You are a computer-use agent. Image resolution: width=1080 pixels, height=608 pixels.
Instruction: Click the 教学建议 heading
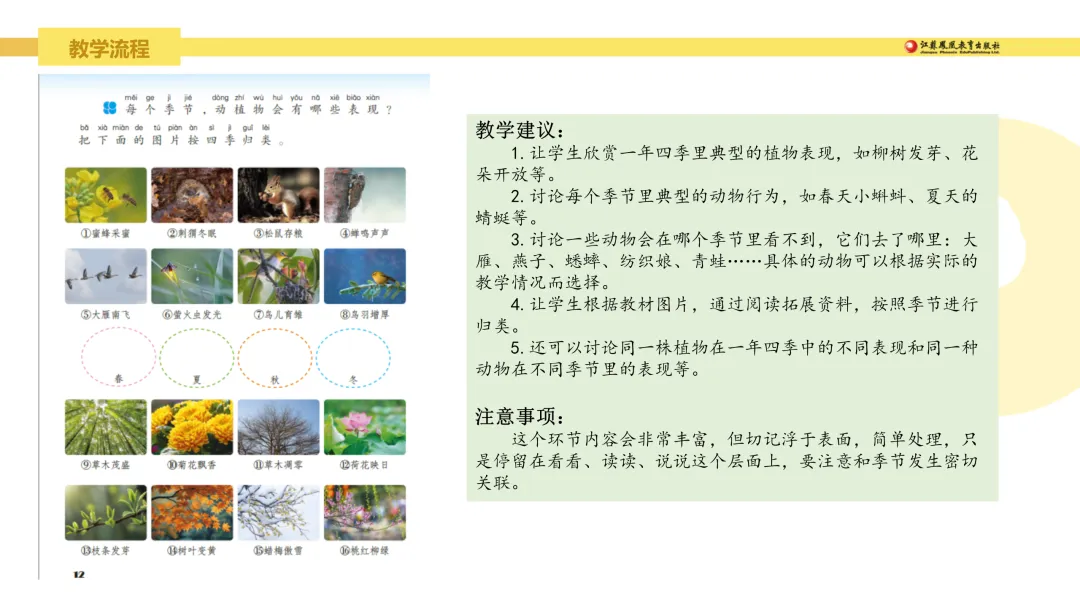[520, 130]
